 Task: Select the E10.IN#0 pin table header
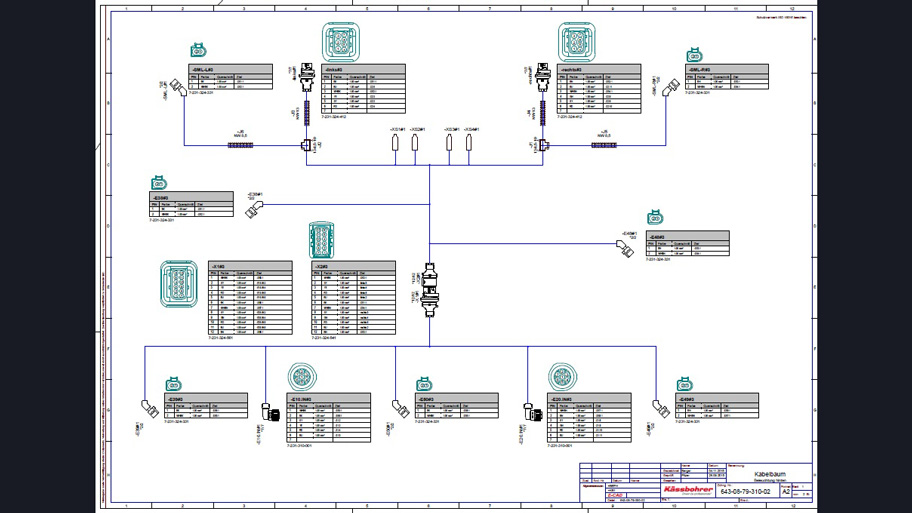pyautogui.click(x=329, y=398)
